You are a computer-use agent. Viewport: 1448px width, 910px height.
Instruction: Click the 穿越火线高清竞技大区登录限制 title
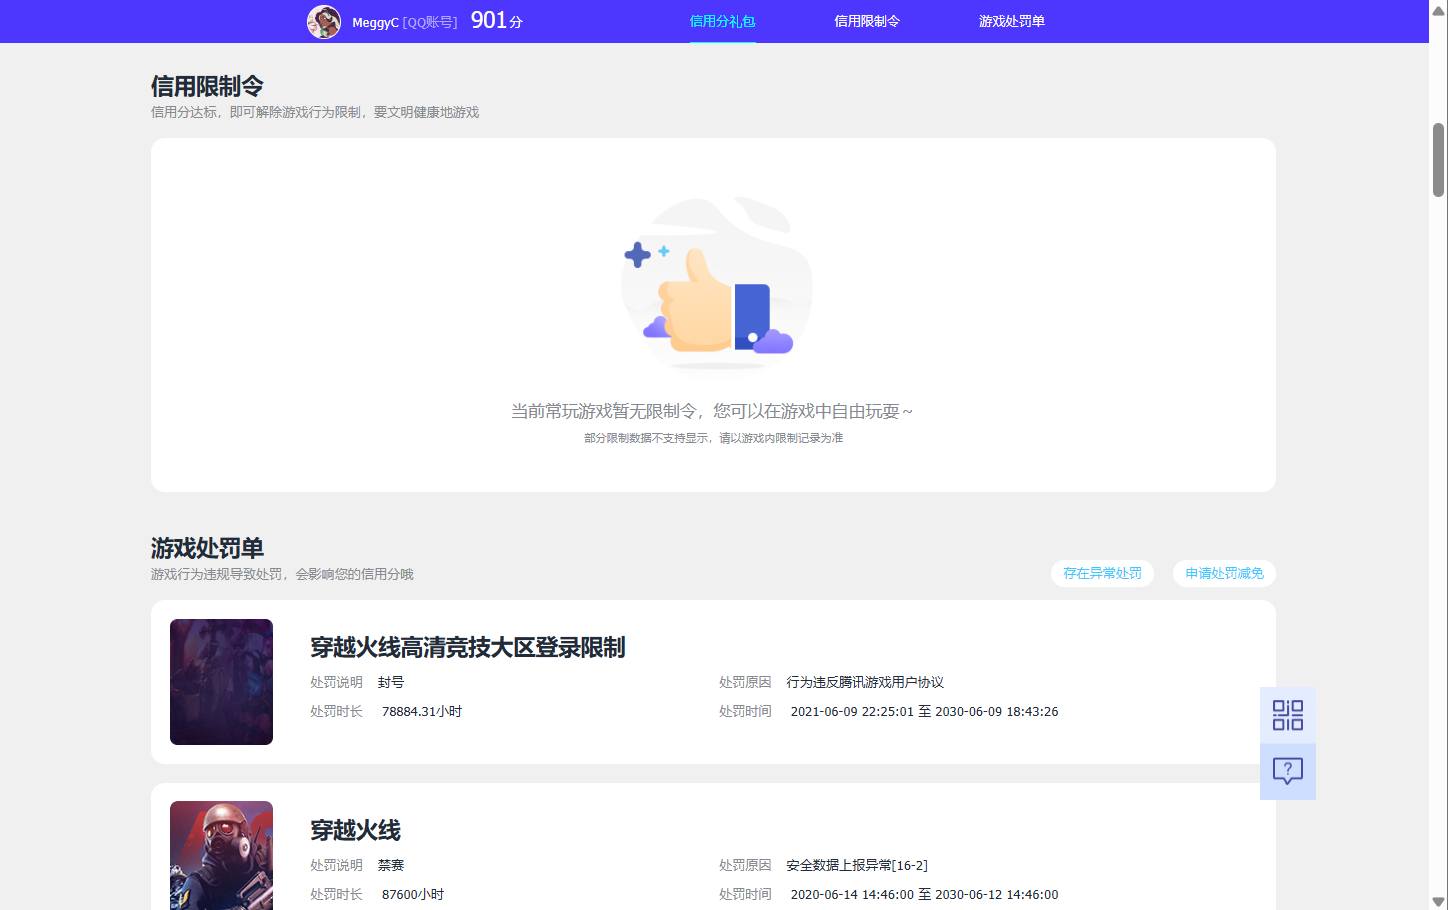coord(467,647)
